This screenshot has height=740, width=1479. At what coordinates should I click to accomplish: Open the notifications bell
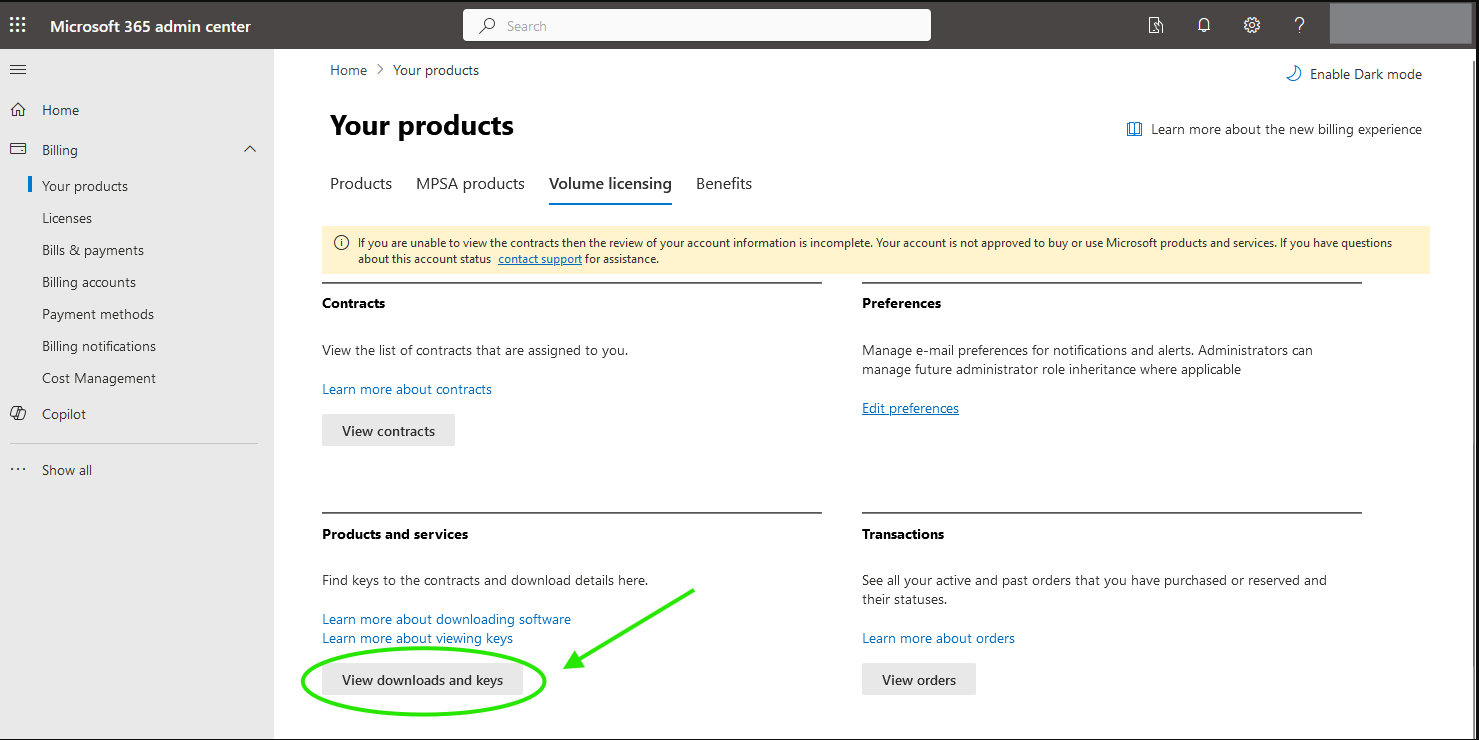(x=1204, y=24)
